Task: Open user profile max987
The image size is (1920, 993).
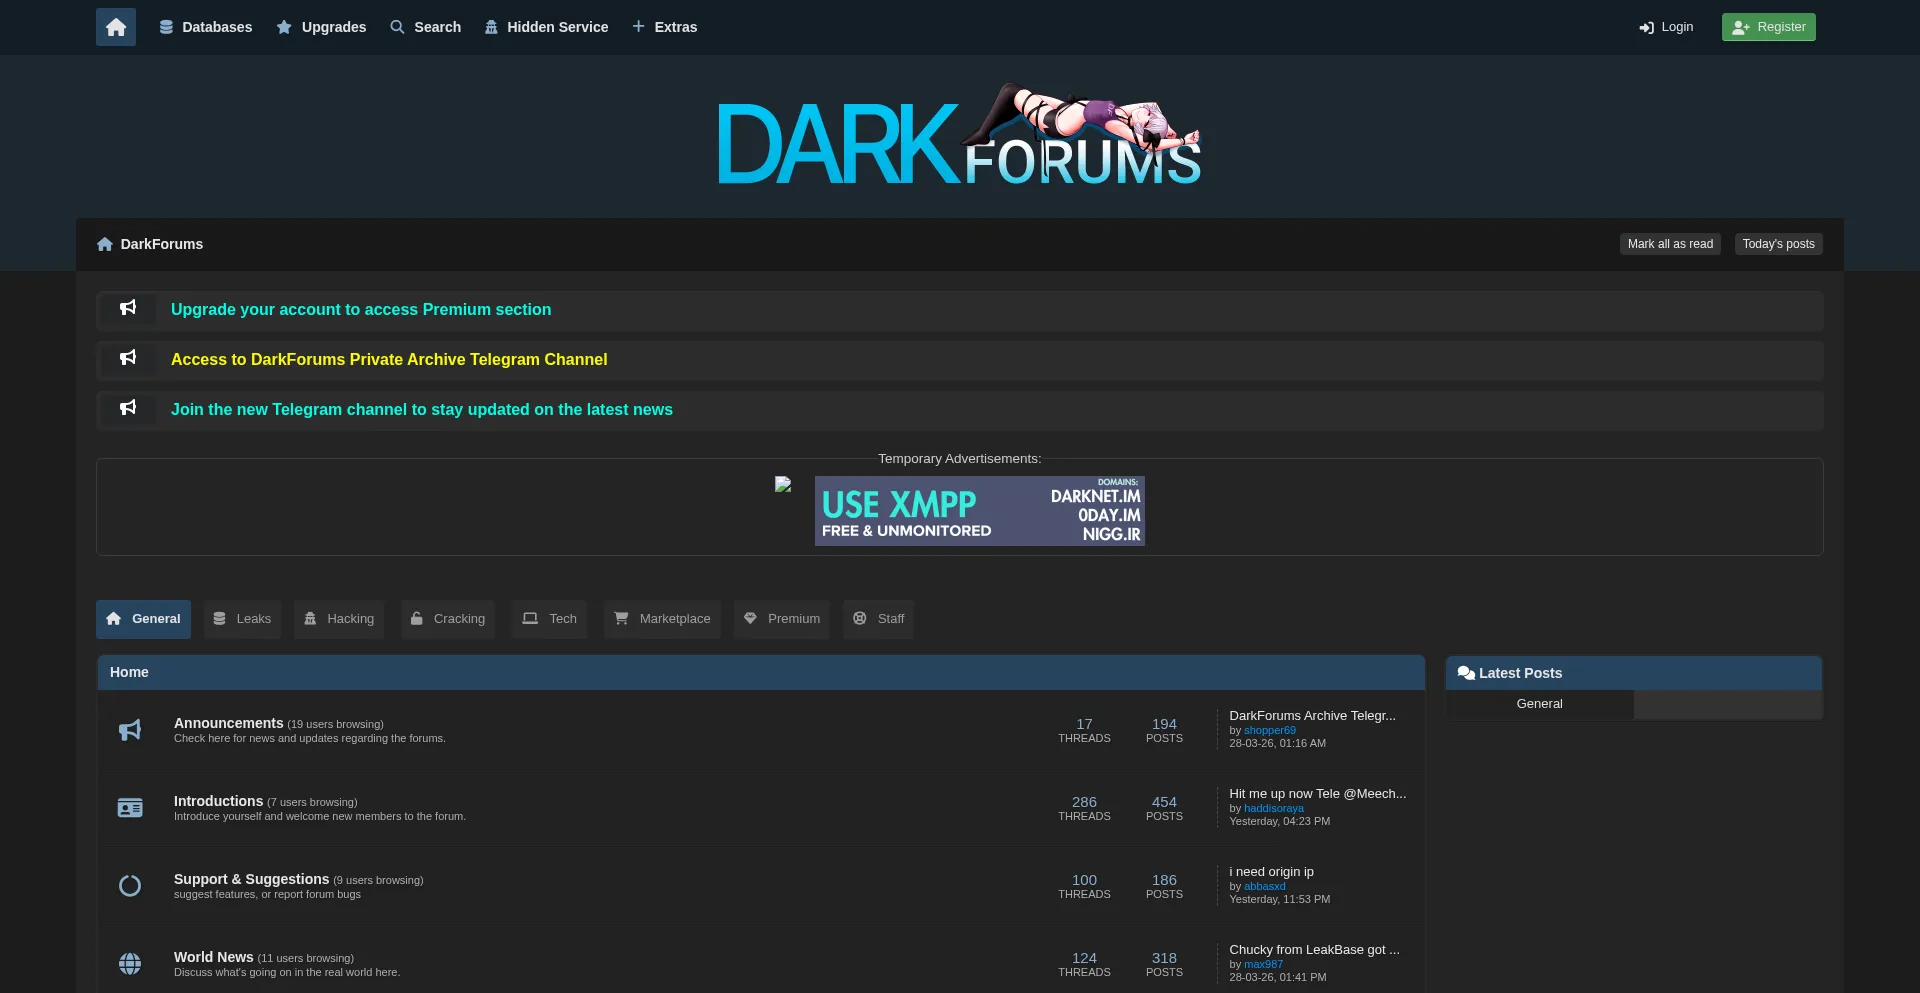Action: coord(1263,965)
